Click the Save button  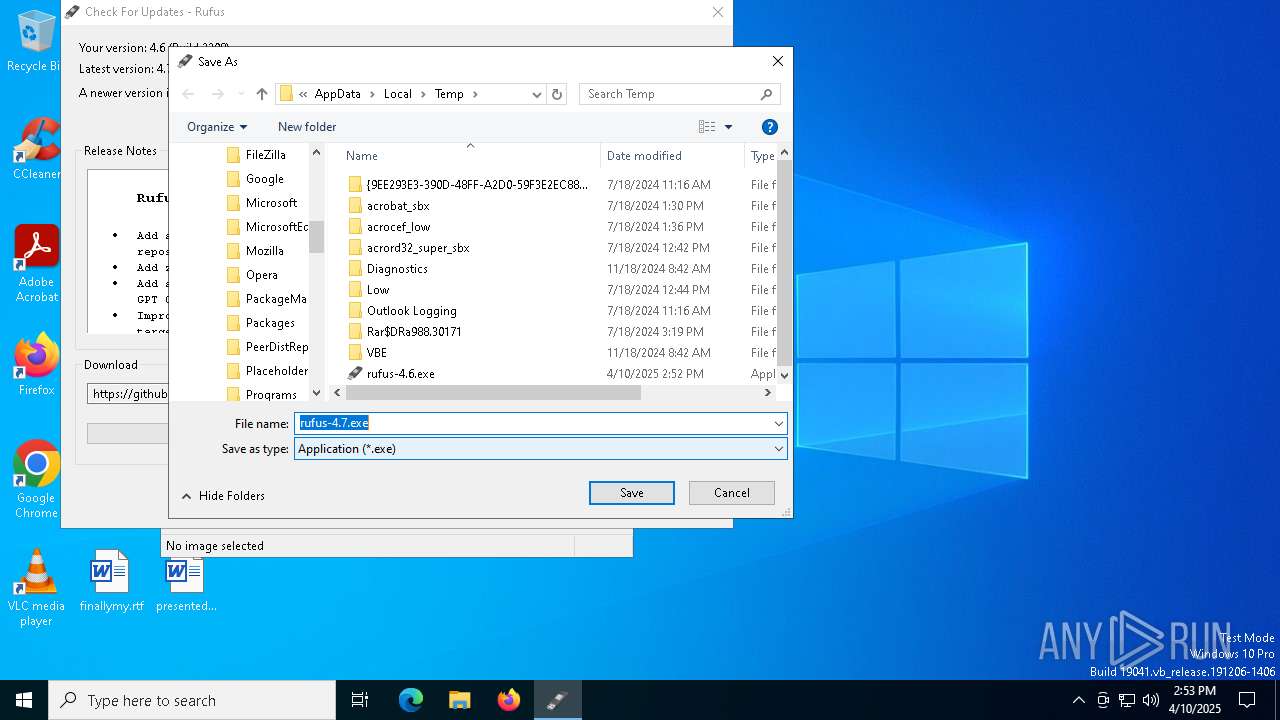click(632, 493)
